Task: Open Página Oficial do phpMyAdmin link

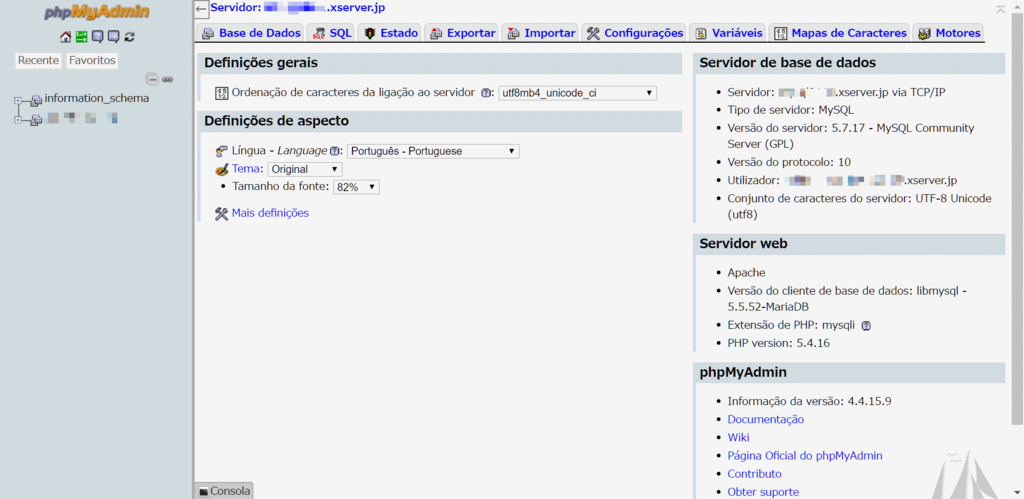Action: click(805, 456)
